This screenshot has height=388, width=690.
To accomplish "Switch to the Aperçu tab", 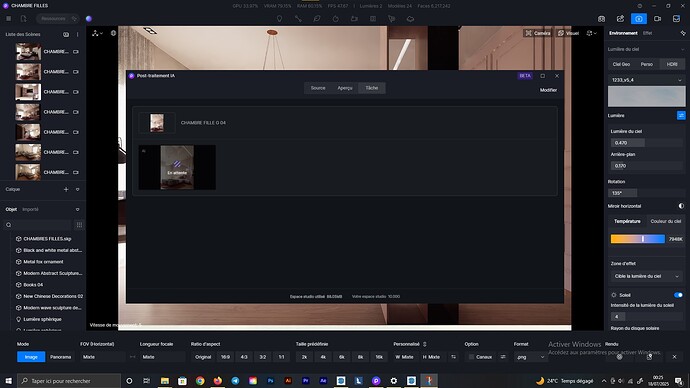I will [345, 88].
